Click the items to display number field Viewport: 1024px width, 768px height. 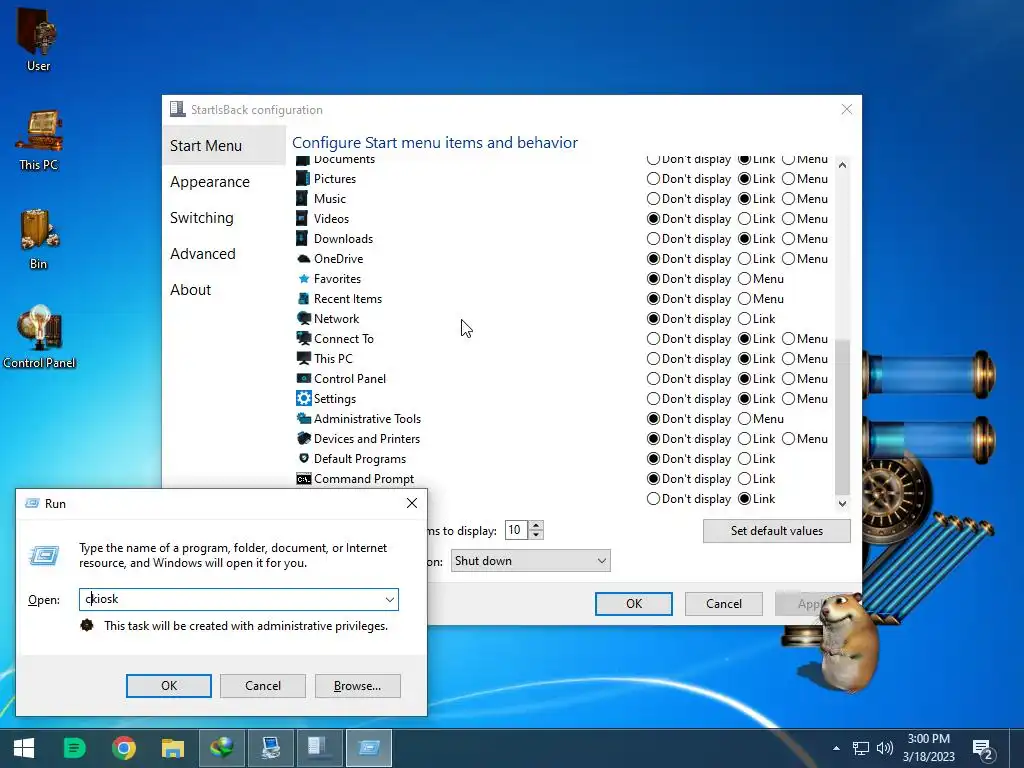pyautogui.click(x=517, y=530)
